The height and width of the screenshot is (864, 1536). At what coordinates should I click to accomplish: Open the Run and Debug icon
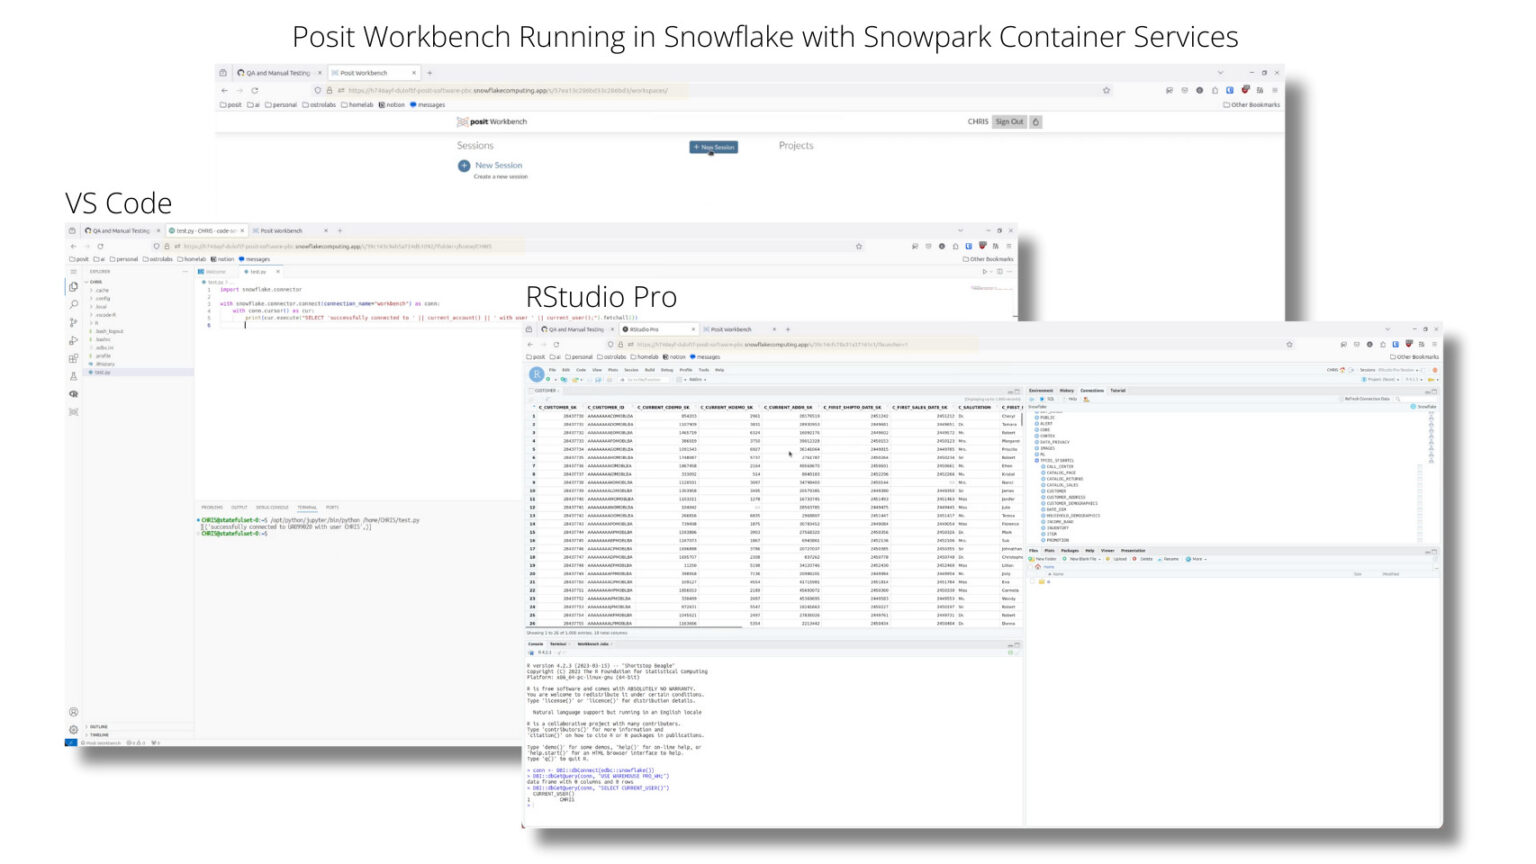pyautogui.click(x=74, y=339)
